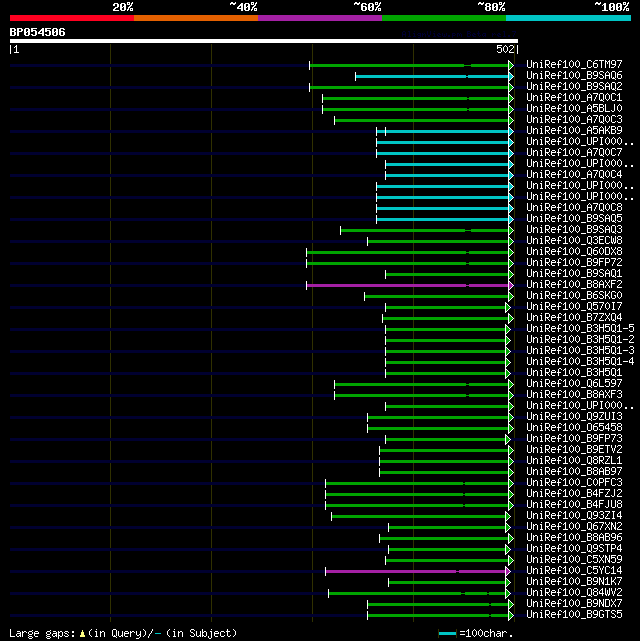
Task: Select the UniRef100_Q93ZI4 label
Action: click(574, 516)
